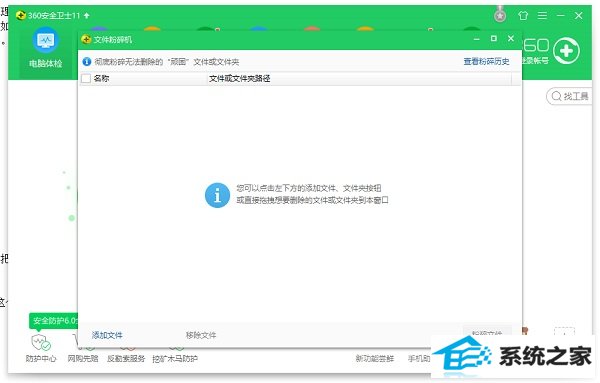The image size is (600, 383).
Task: Click 新功能尝鲜 at the bottom bar
Action: tap(375, 359)
